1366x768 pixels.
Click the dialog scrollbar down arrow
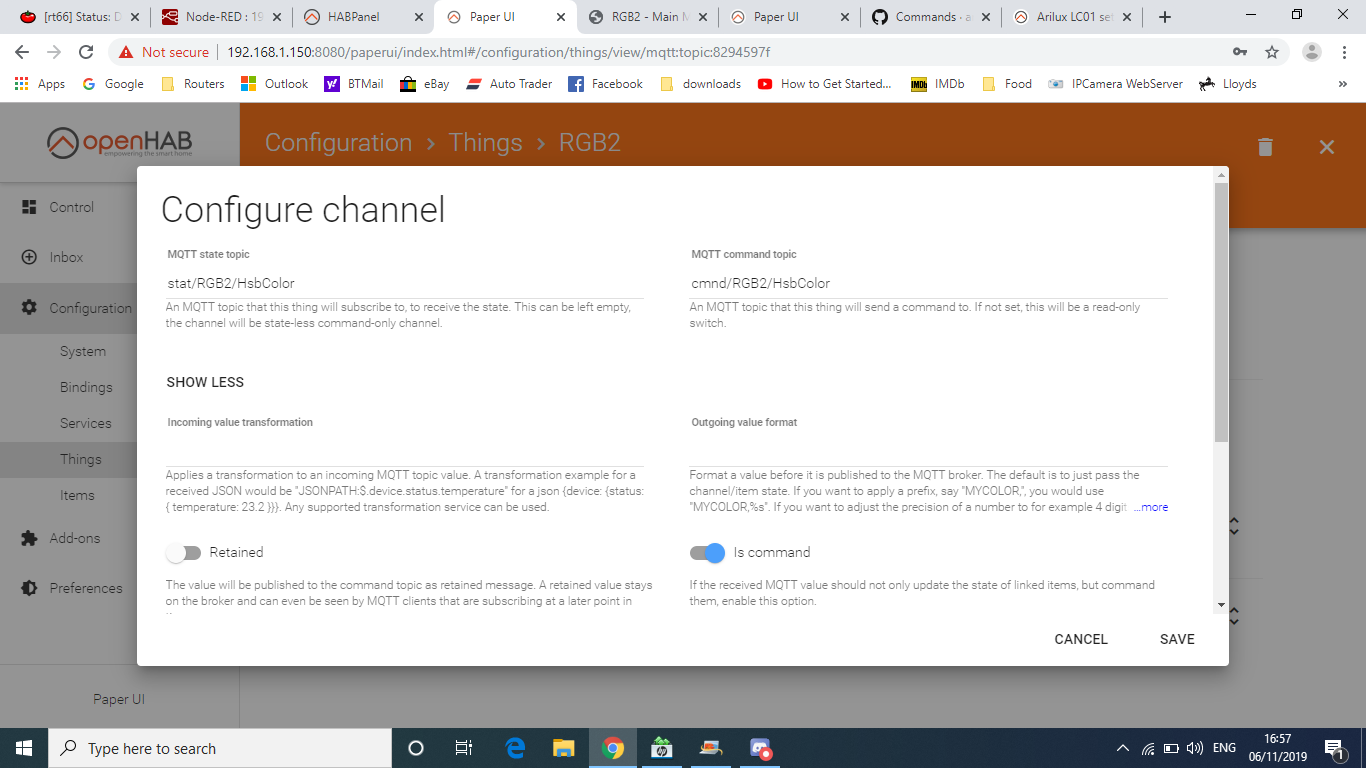pos(1220,605)
